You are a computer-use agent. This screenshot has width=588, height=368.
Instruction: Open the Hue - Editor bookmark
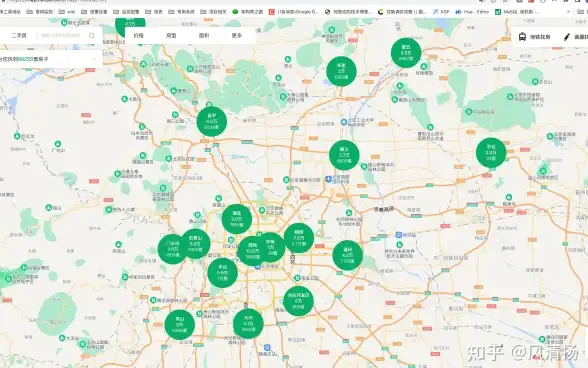472,12
